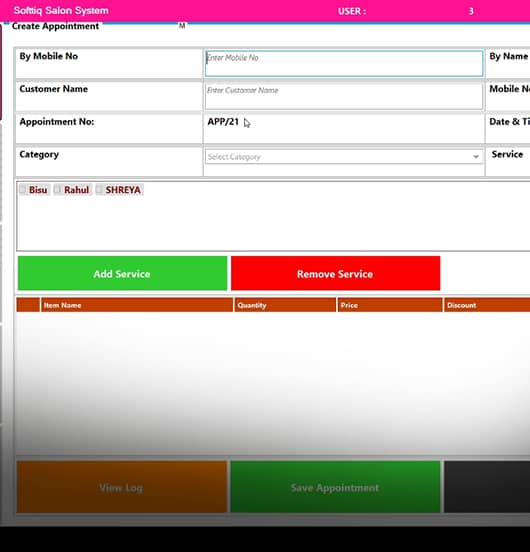Click the Price column header

pyautogui.click(x=390, y=305)
